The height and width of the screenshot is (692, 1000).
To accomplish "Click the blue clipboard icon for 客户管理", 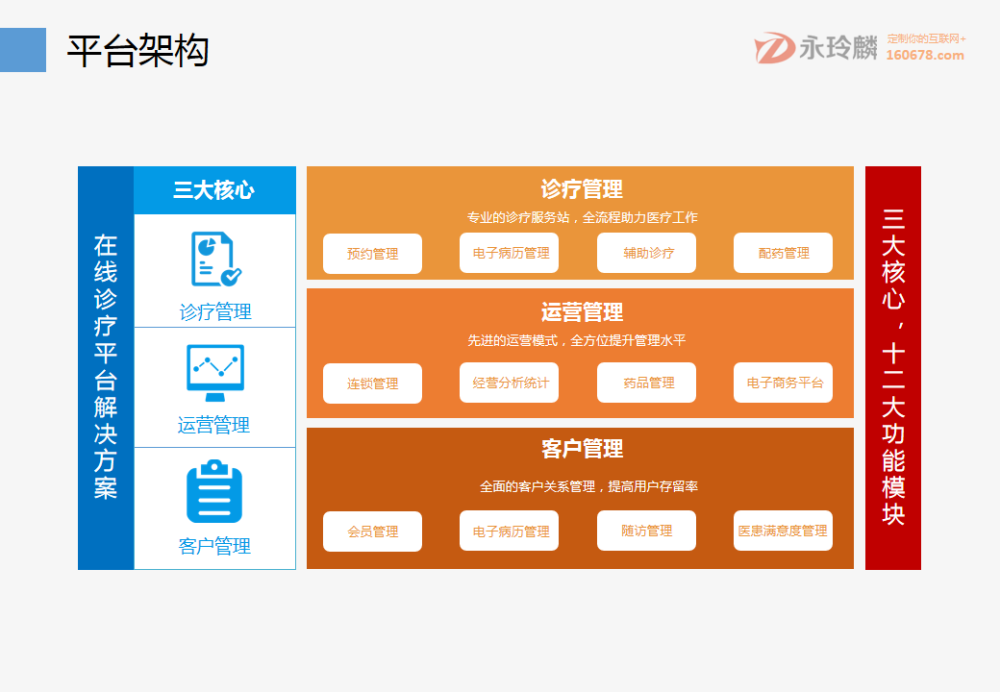I will [x=214, y=492].
